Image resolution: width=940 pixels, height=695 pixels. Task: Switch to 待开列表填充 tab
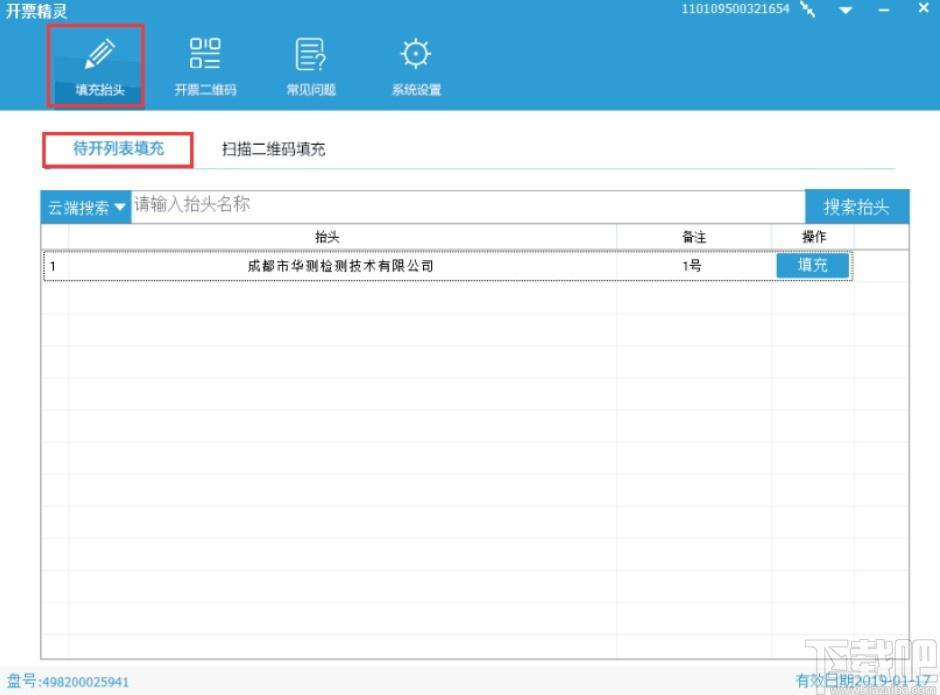click(x=118, y=149)
